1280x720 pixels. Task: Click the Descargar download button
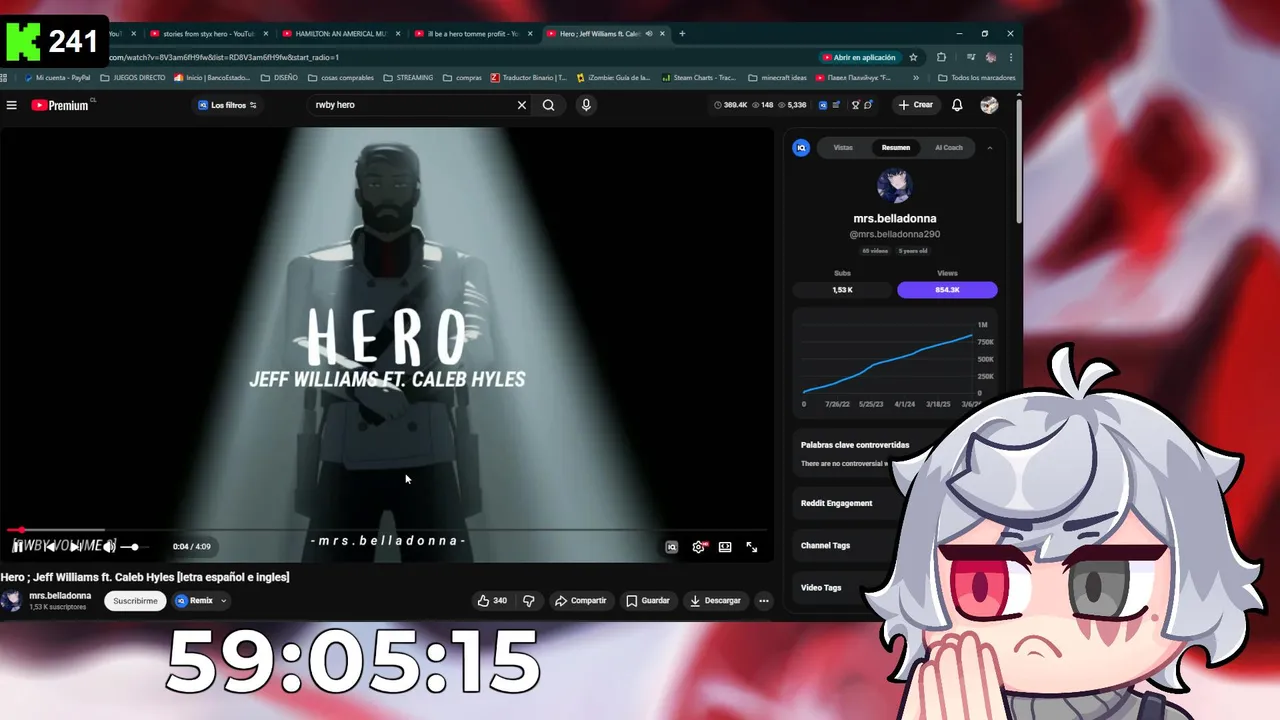pos(715,601)
